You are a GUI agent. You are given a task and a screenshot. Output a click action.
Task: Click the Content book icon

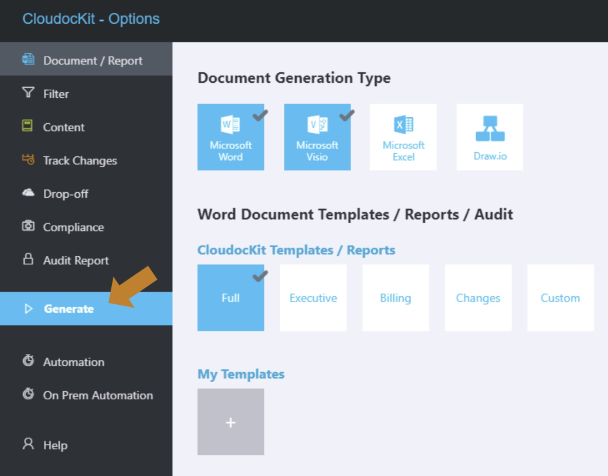point(28,126)
